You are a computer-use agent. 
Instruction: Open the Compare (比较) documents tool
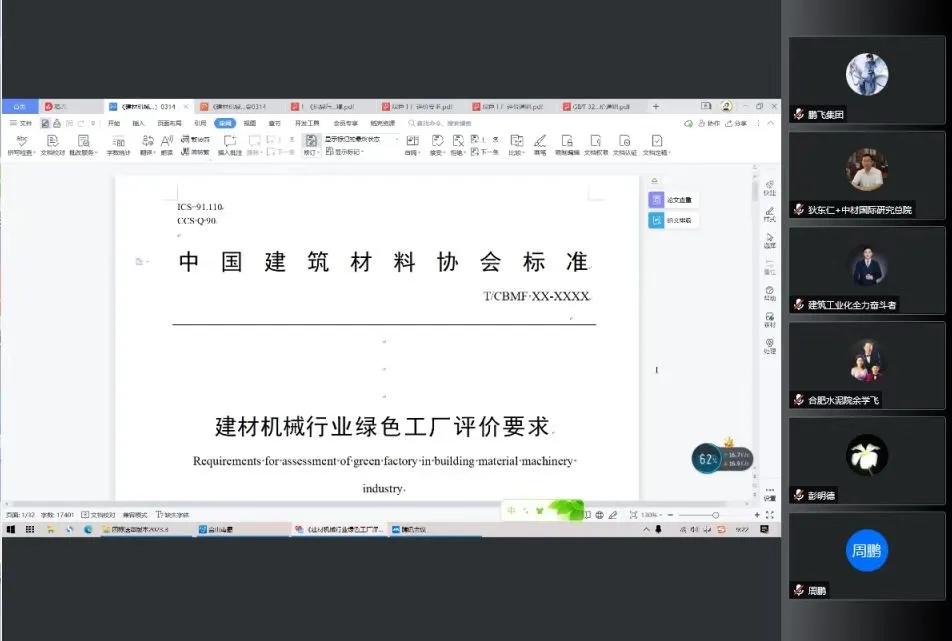518,143
